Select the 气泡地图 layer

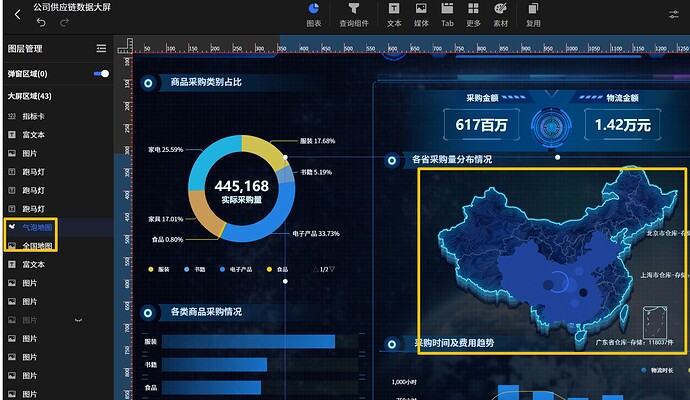pos(37,228)
